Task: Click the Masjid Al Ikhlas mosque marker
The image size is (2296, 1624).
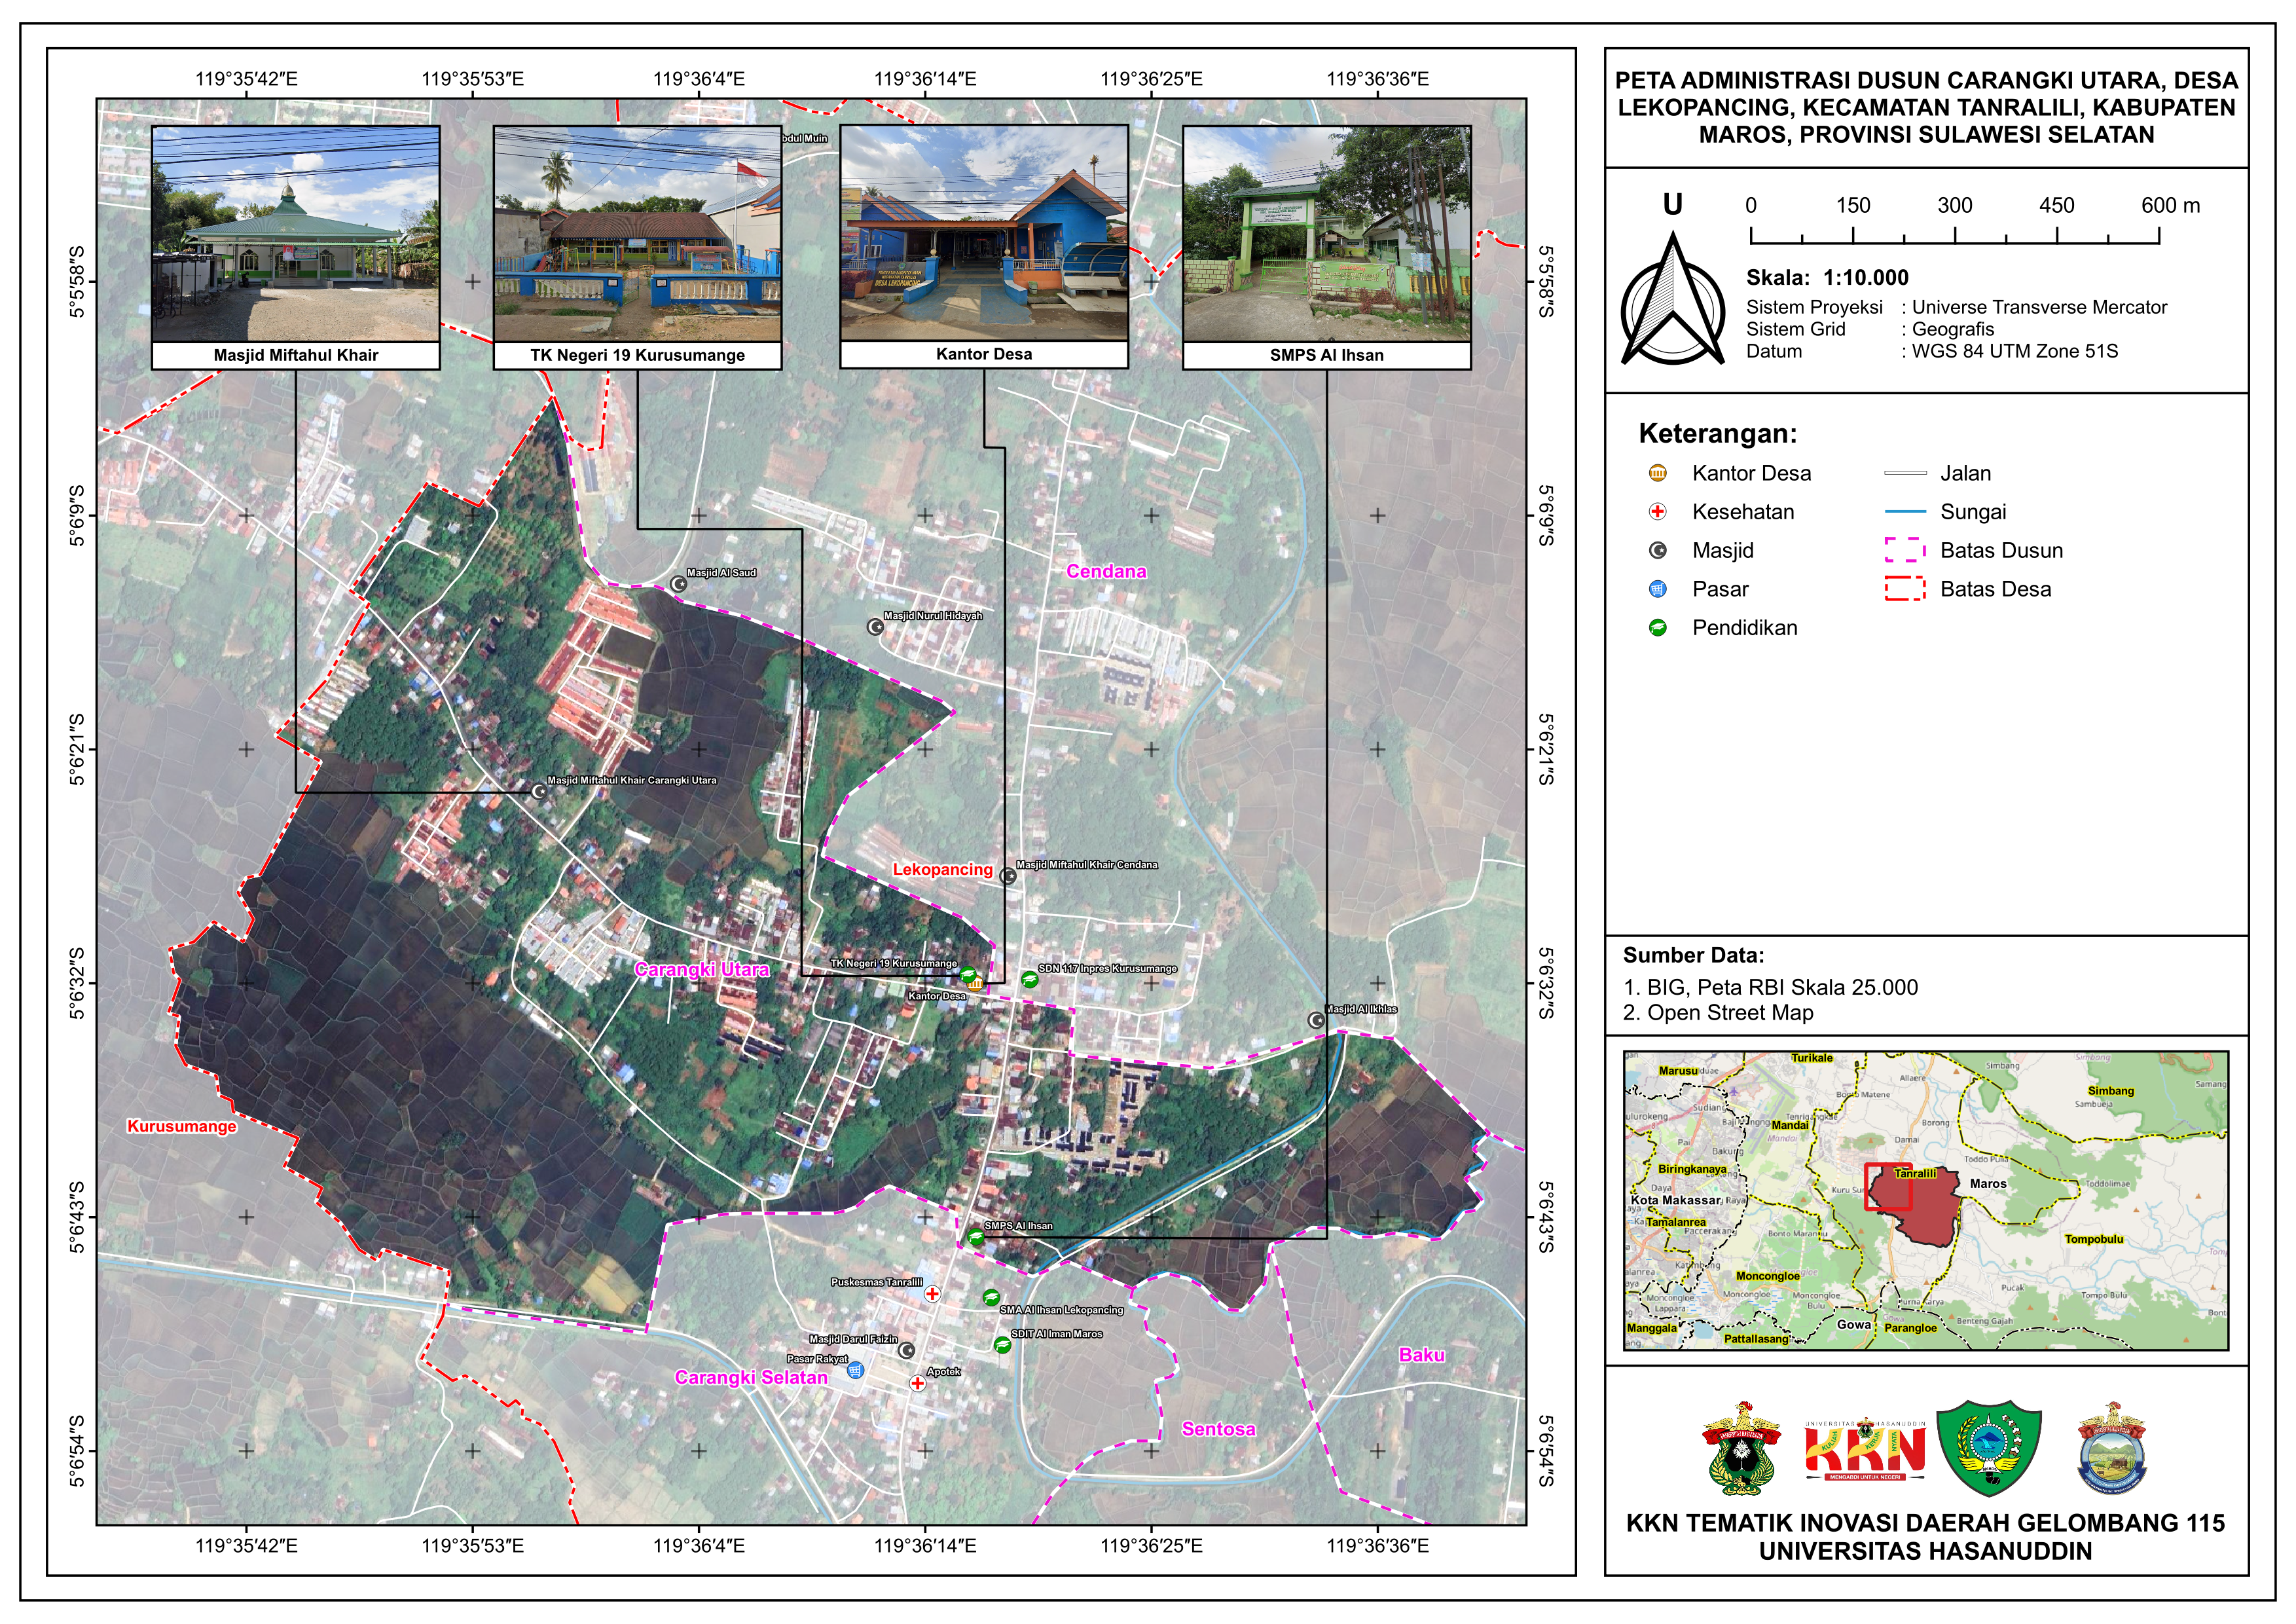Action: (1317, 1020)
